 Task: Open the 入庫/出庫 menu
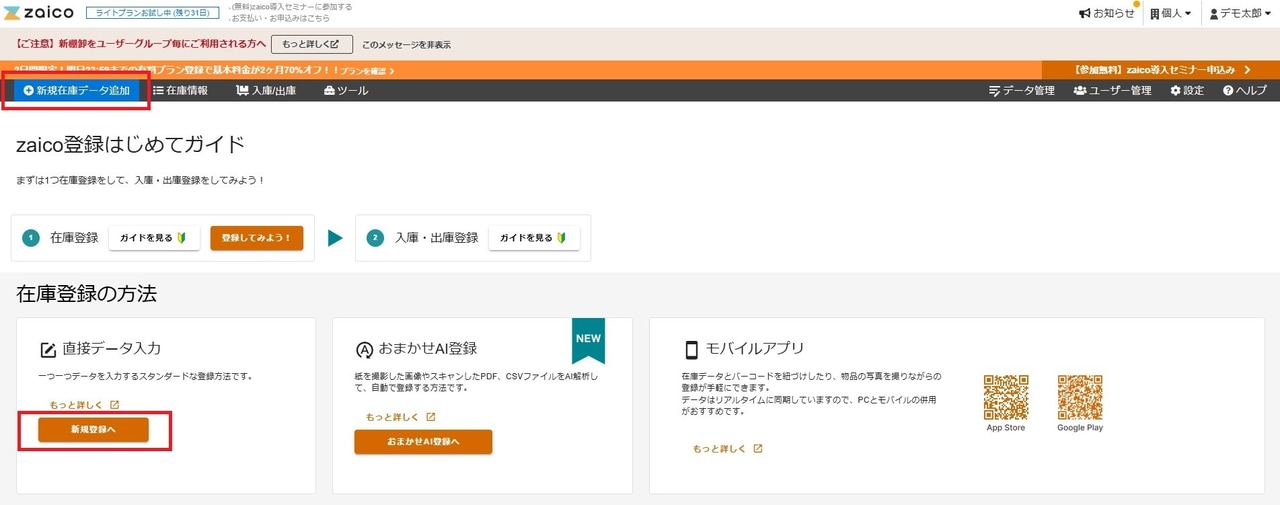point(266,90)
